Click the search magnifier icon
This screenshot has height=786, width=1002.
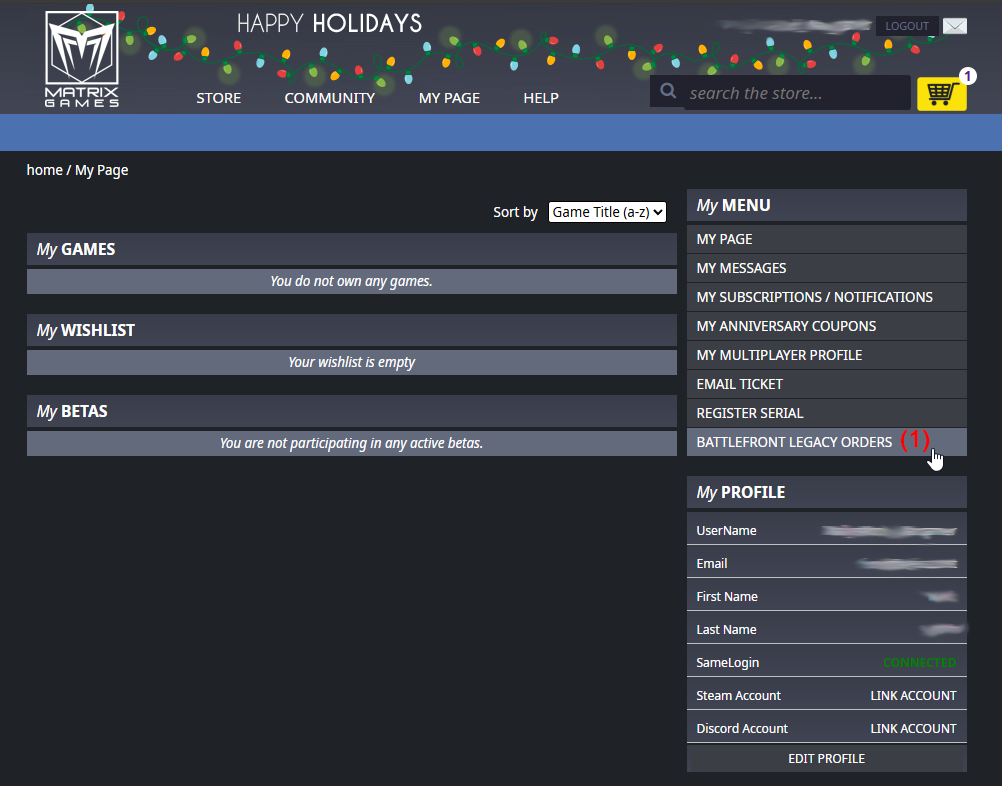coord(668,91)
